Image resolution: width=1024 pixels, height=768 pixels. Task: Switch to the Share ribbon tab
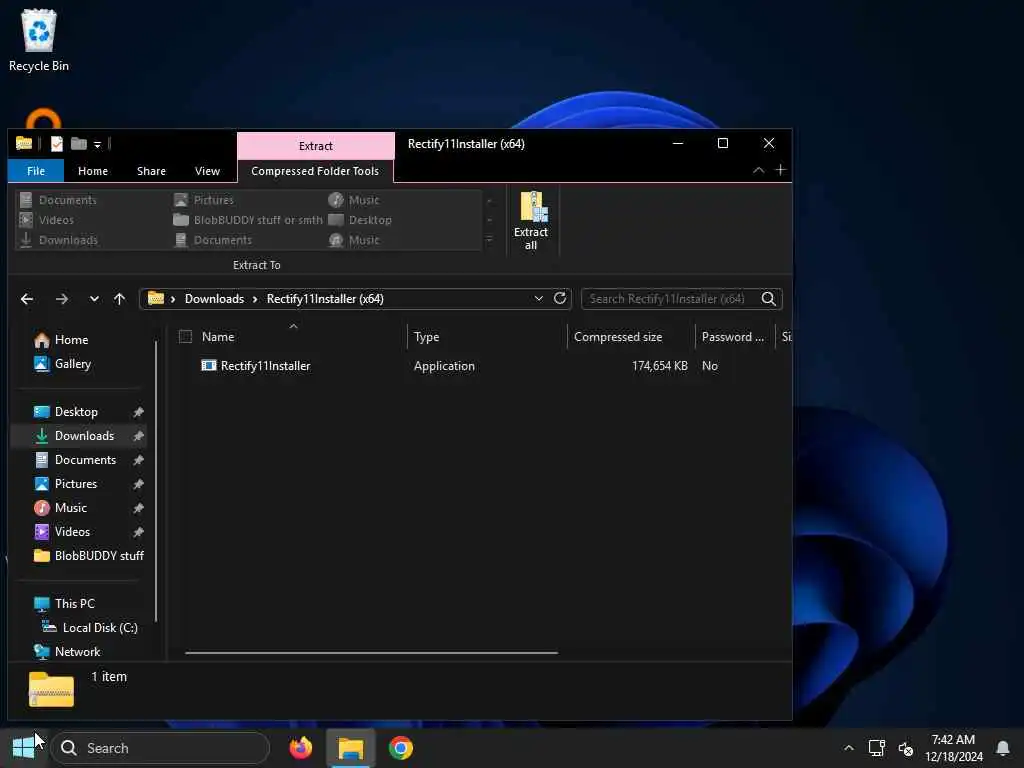[x=152, y=171]
